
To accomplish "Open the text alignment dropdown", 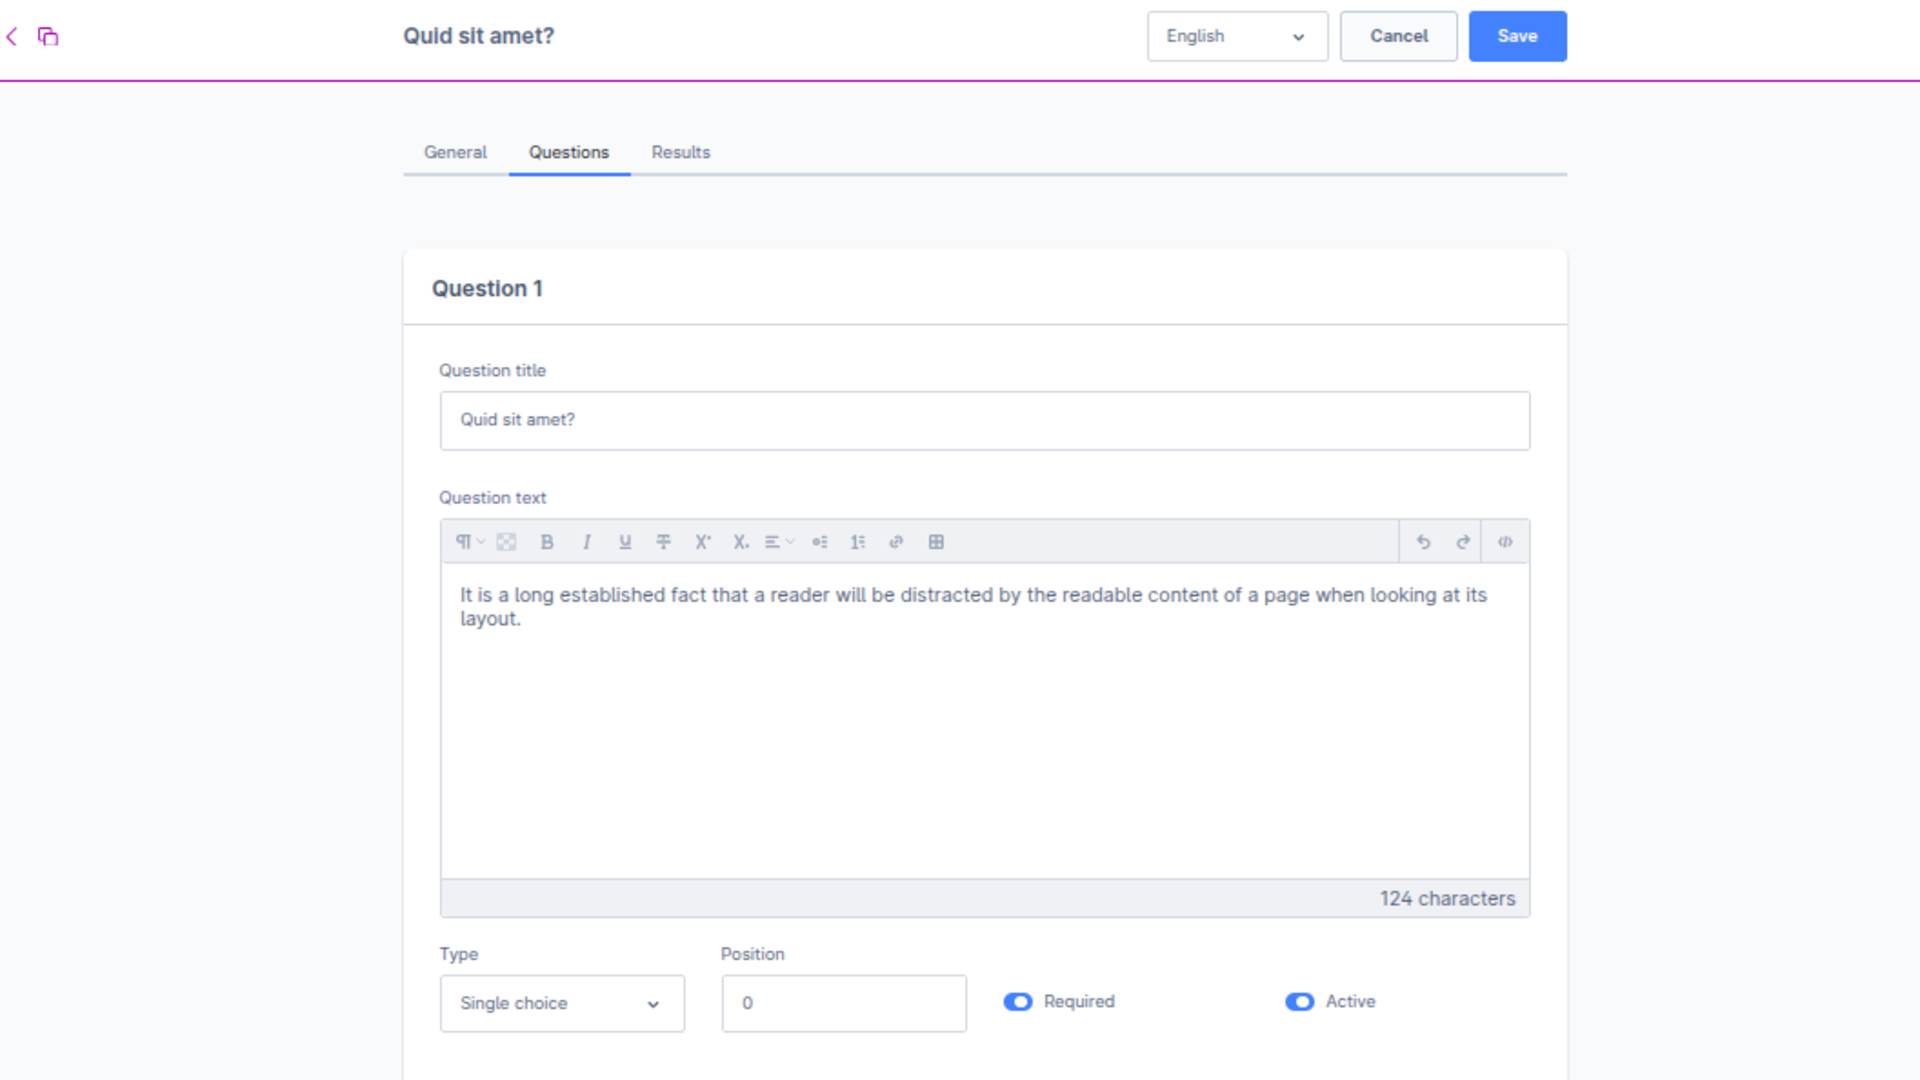I will coord(779,542).
